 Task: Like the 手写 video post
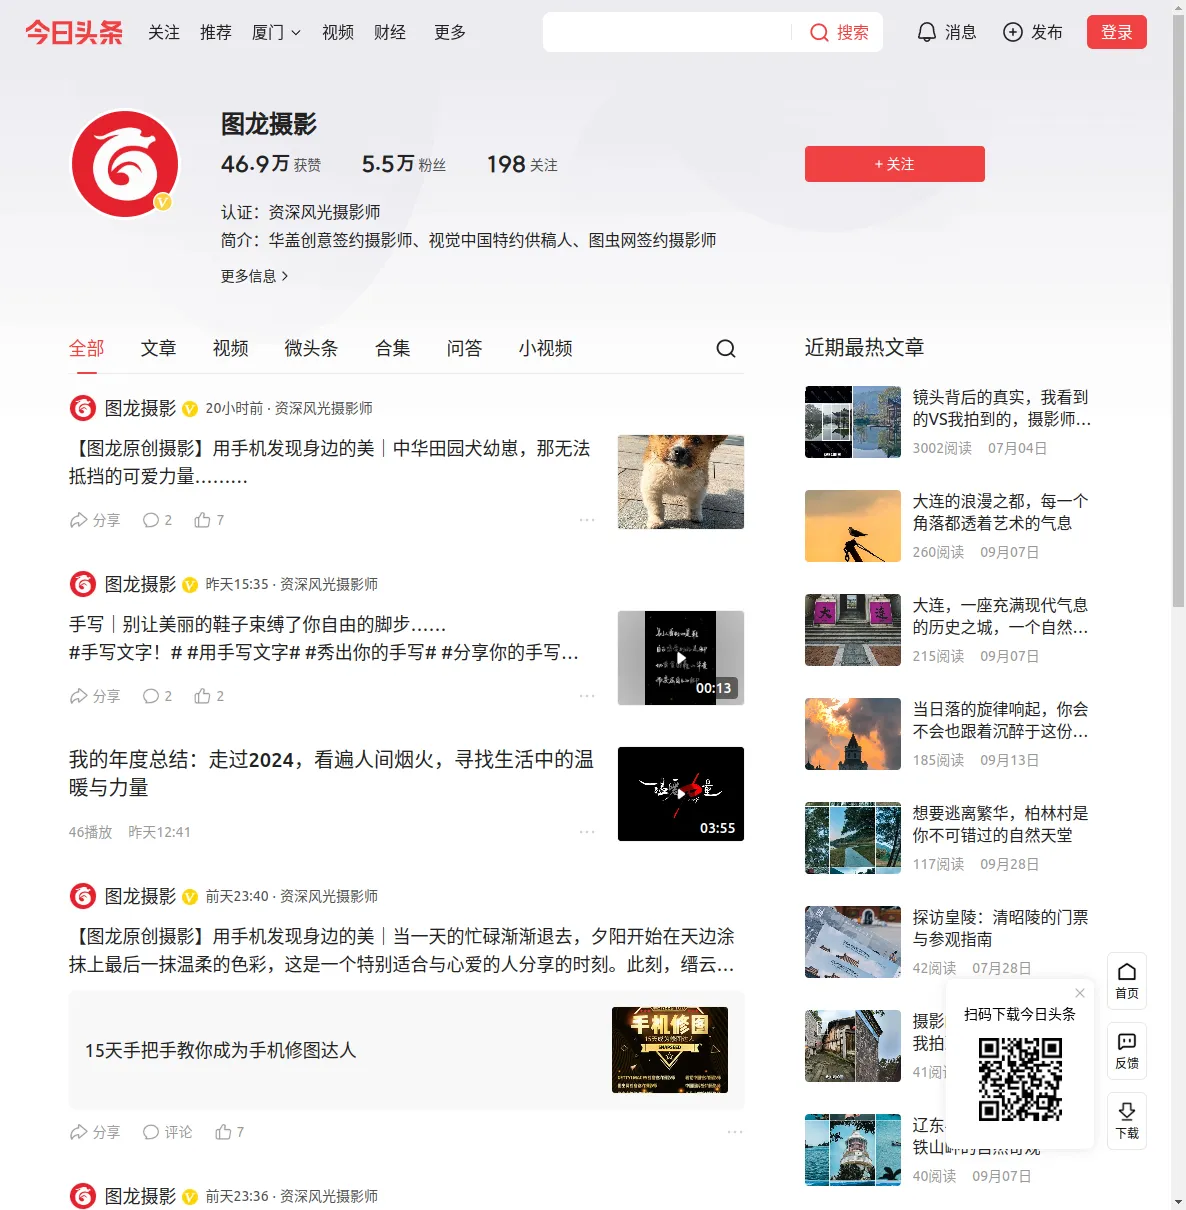pyautogui.click(x=209, y=696)
